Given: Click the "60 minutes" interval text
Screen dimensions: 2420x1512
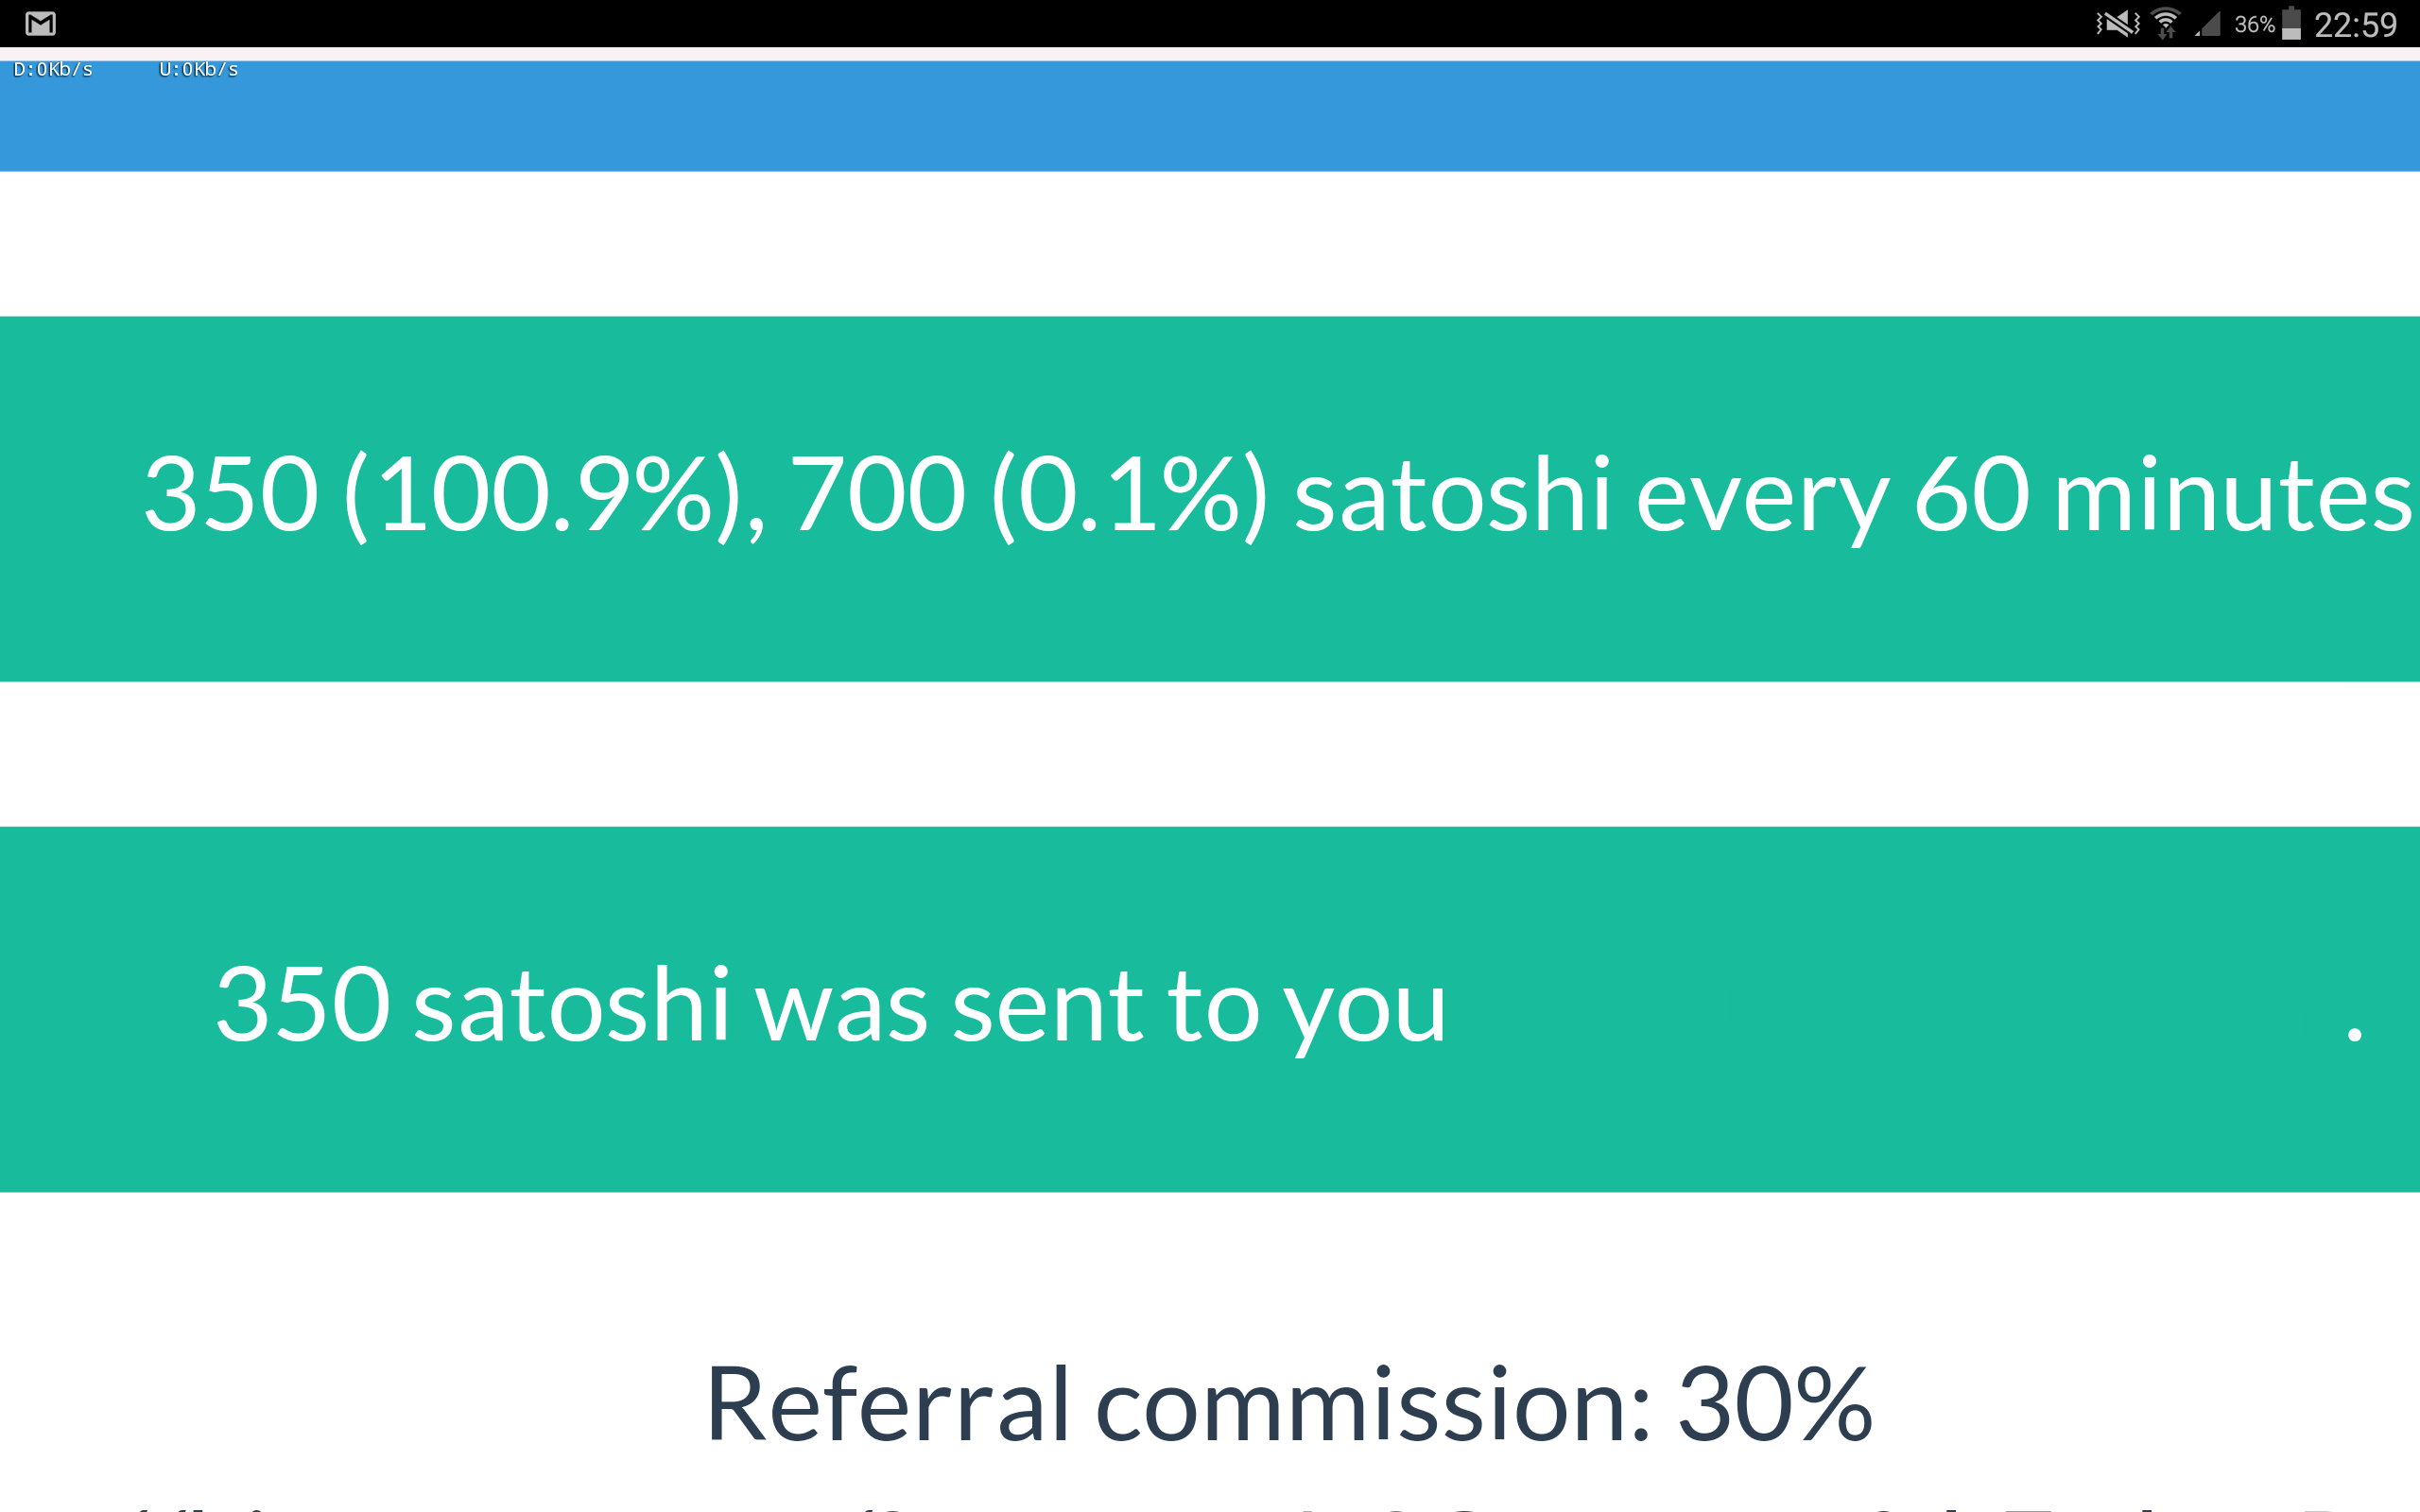Looking at the screenshot, I should (2162, 495).
